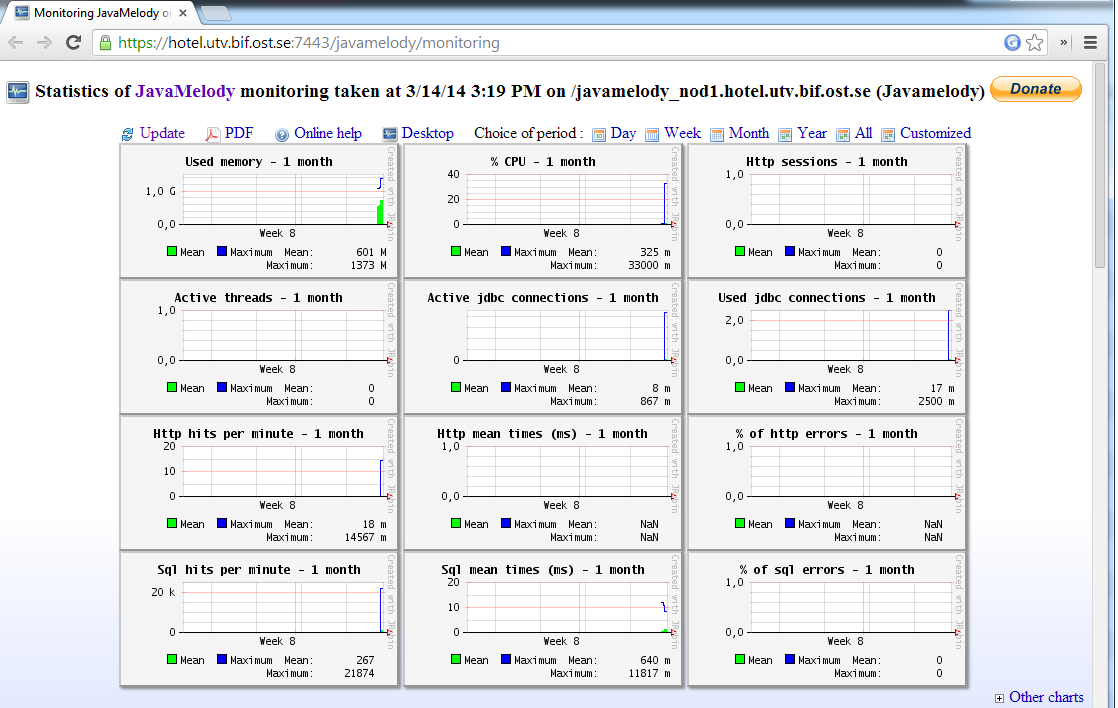
Task: Open the Other charts link
Action: coord(1046,697)
